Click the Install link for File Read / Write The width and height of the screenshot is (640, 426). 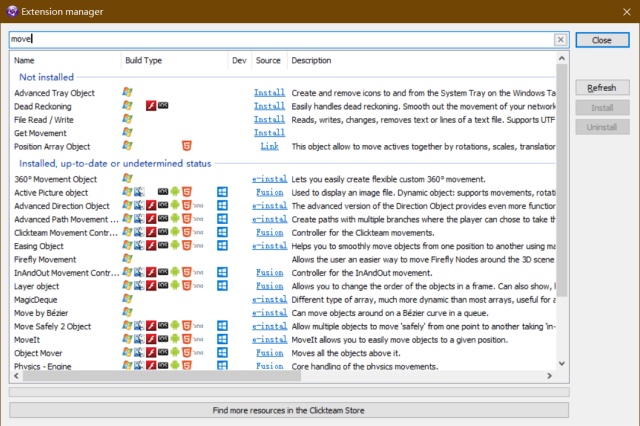pos(269,120)
